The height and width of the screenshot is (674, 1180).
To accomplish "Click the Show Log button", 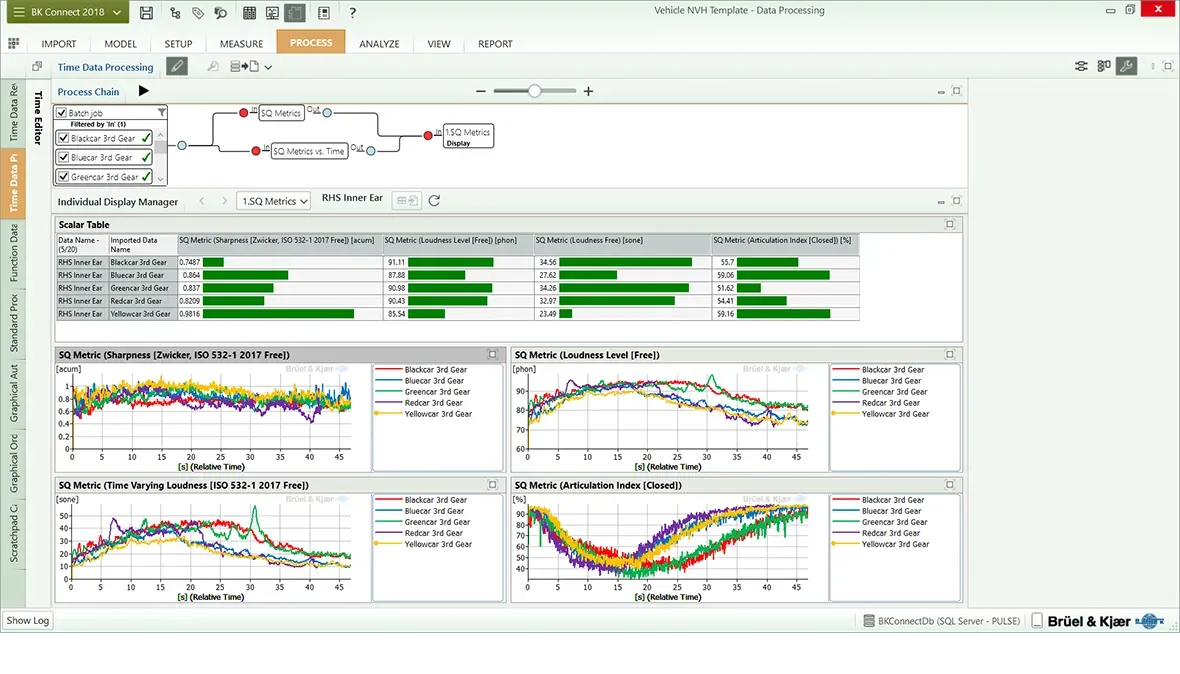I will [27, 620].
